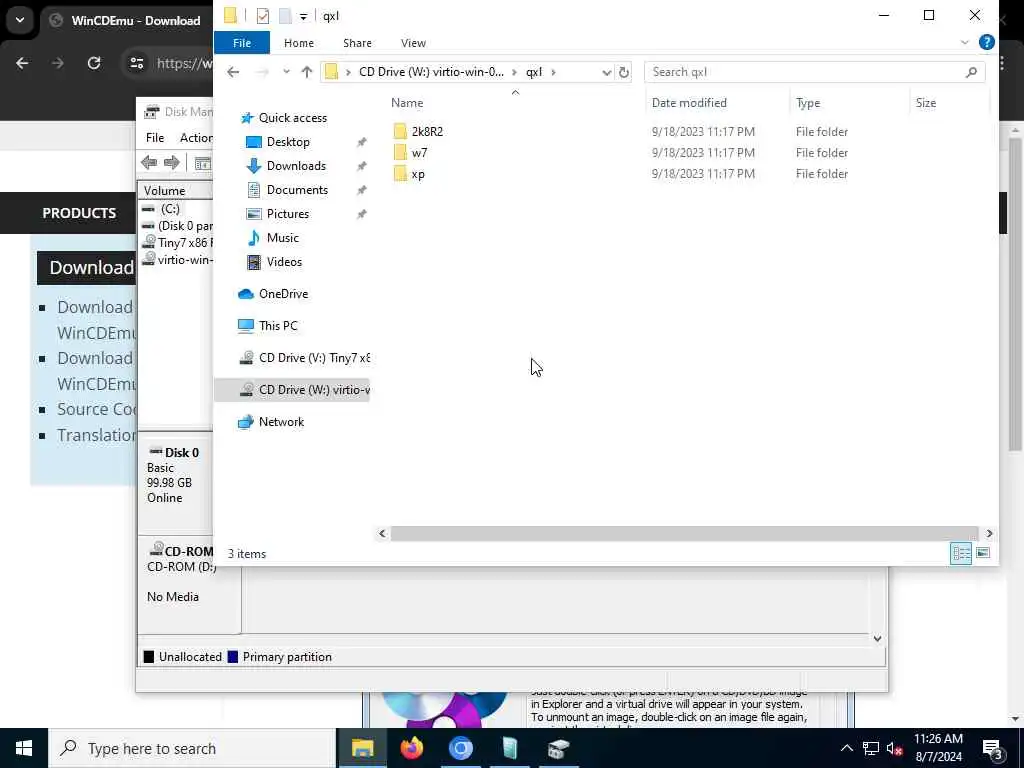1024x768 pixels.
Task: Open Windows Start menu
Action: pyautogui.click(x=24, y=748)
